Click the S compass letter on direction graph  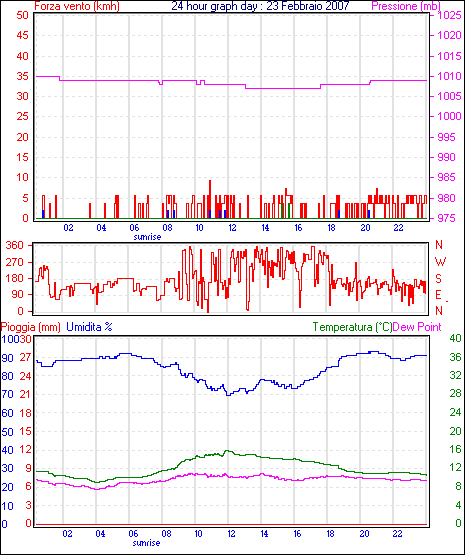[x=439, y=279]
